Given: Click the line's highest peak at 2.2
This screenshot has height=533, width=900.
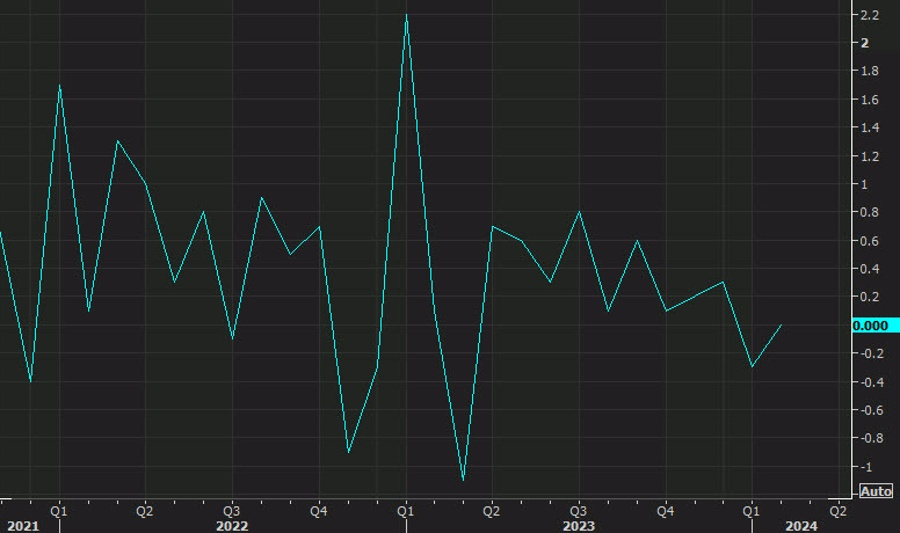Looking at the screenshot, I should tap(406, 15).
